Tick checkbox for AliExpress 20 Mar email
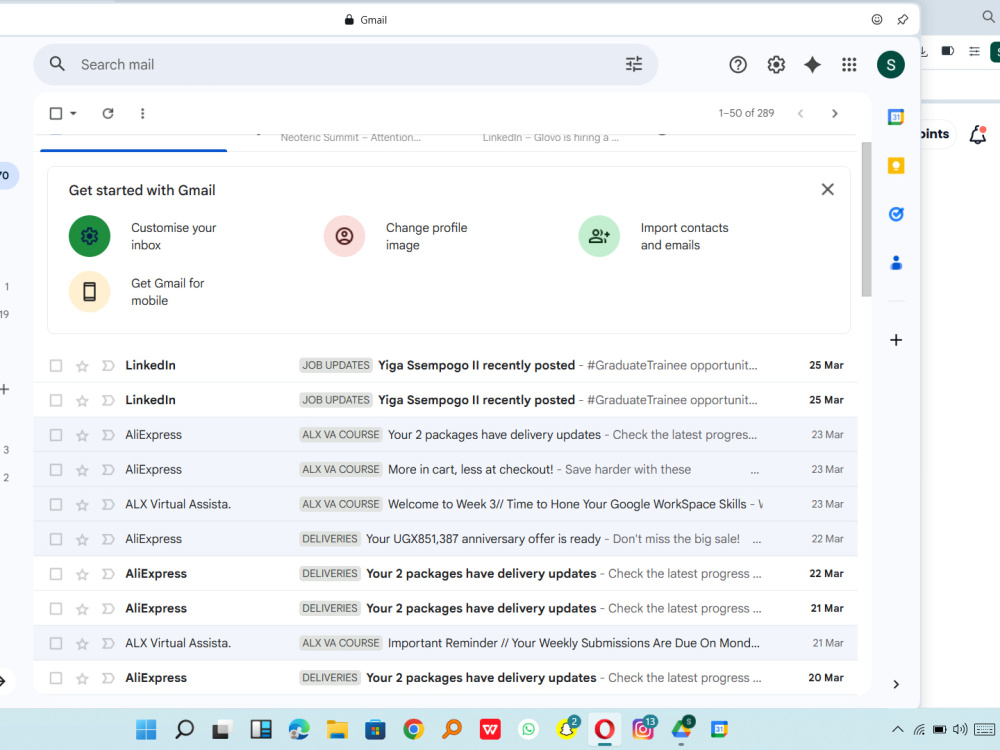 pyautogui.click(x=56, y=679)
